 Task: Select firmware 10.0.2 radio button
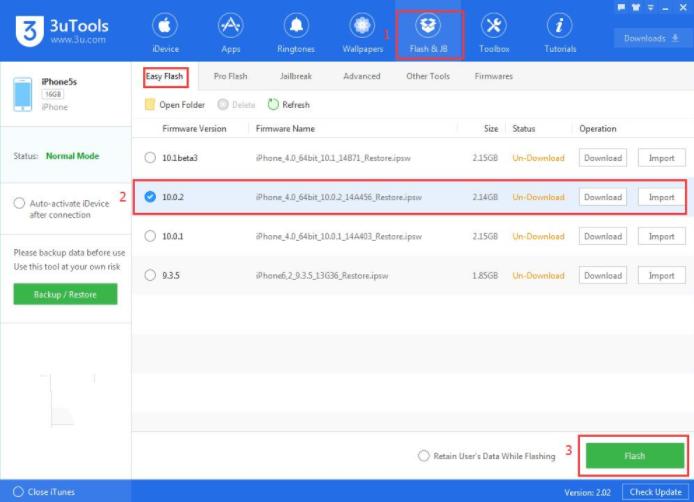(150, 197)
